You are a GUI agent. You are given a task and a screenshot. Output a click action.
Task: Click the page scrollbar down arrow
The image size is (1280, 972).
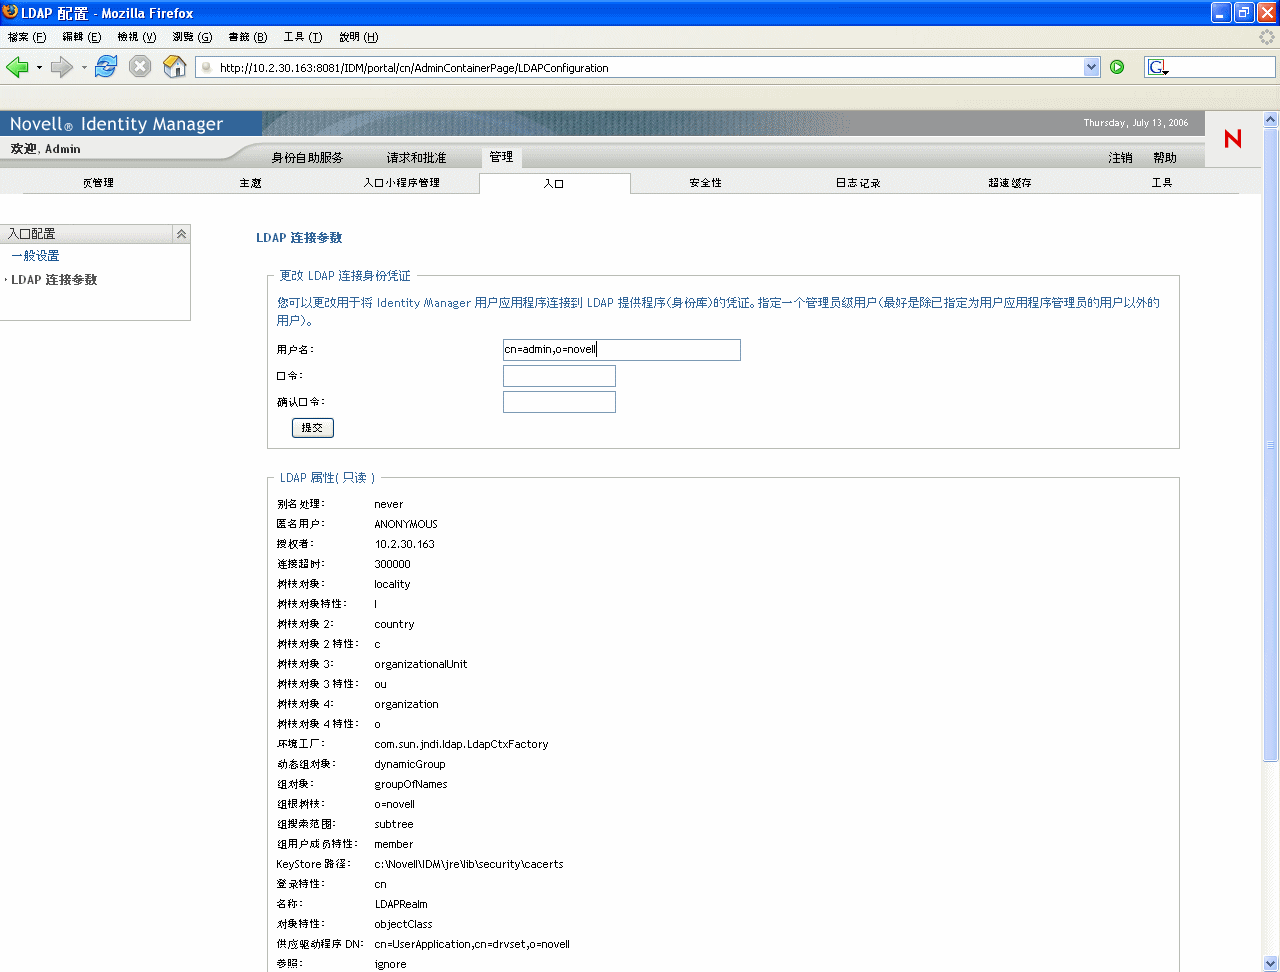click(x=1271, y=964)
